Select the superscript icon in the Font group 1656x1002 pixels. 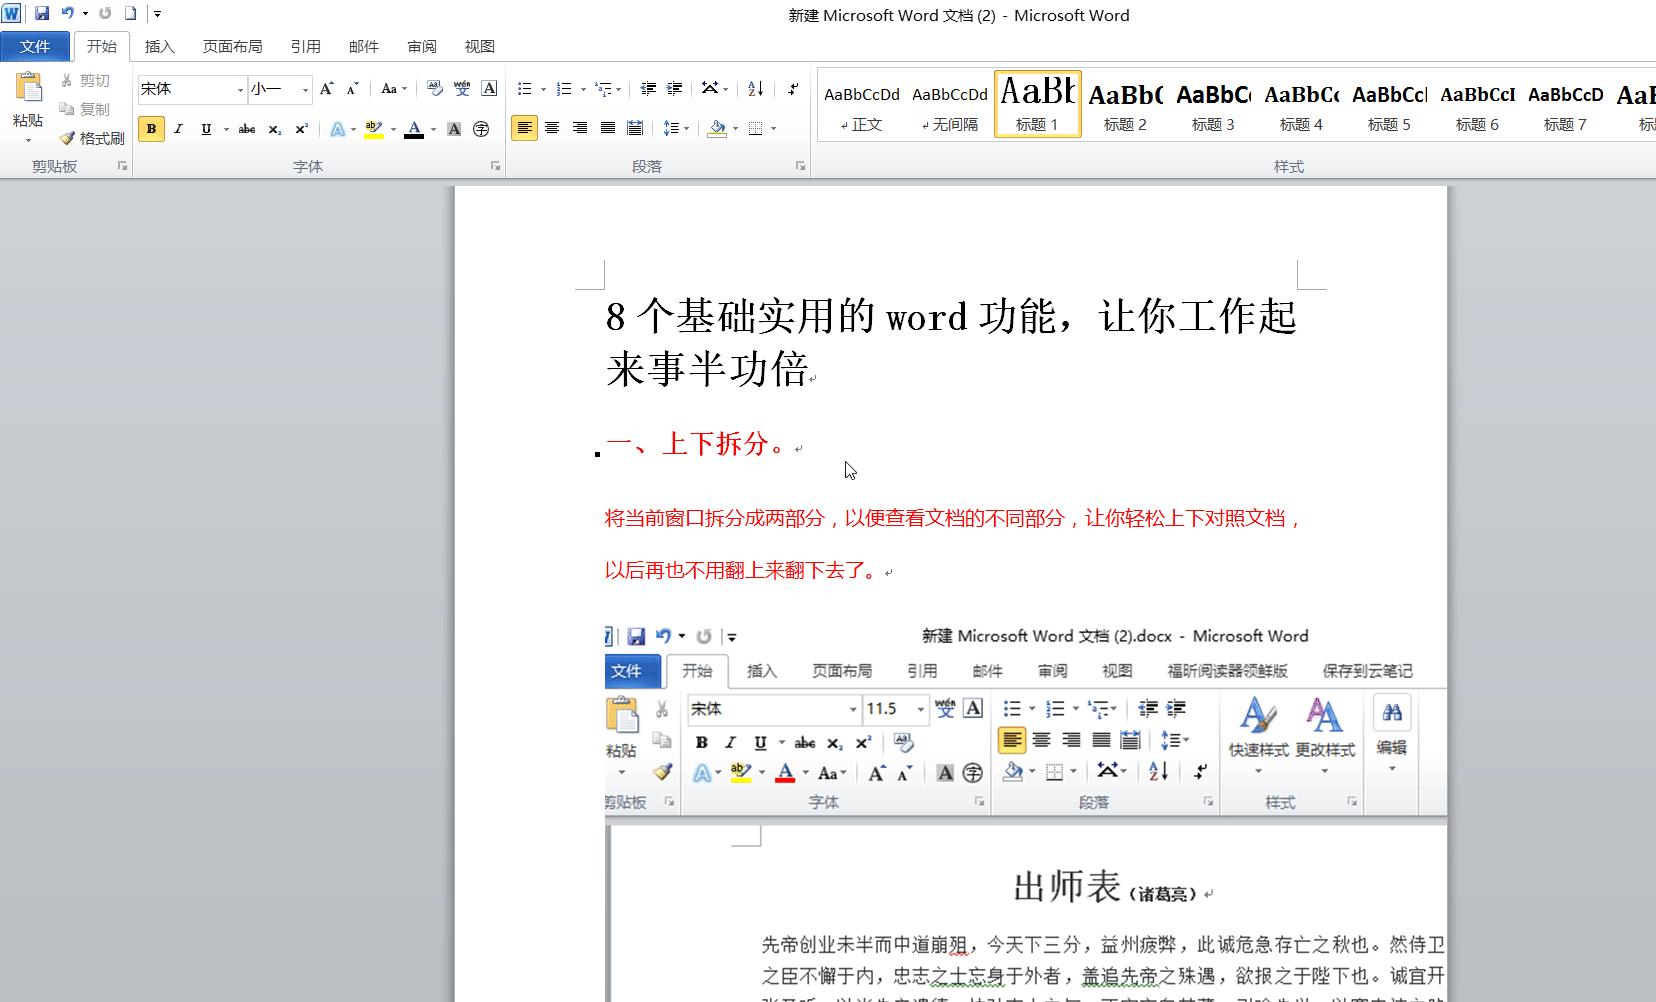[x=301, y=129]
